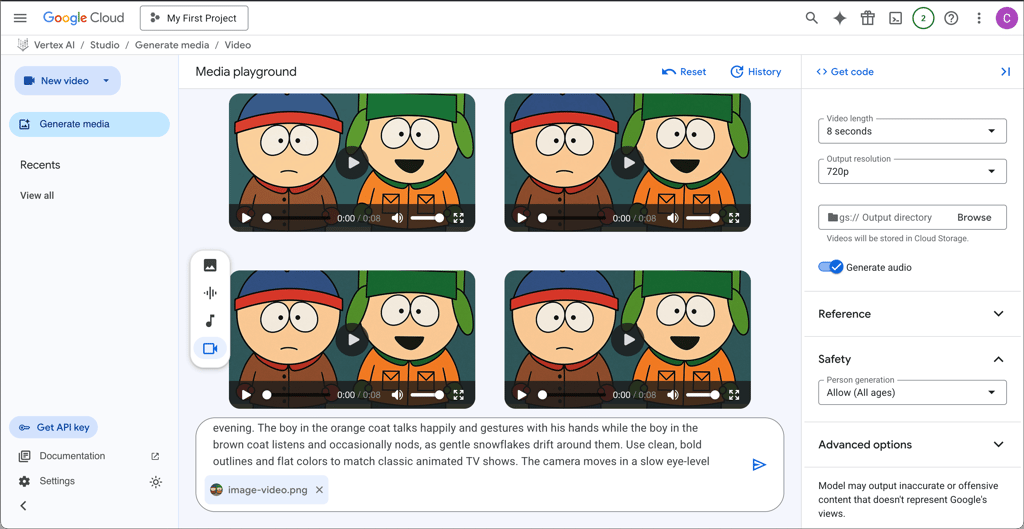Select the image generation mode icon
The height and width of the screenshot is (529, 1024).
click(x=210, y=265)
